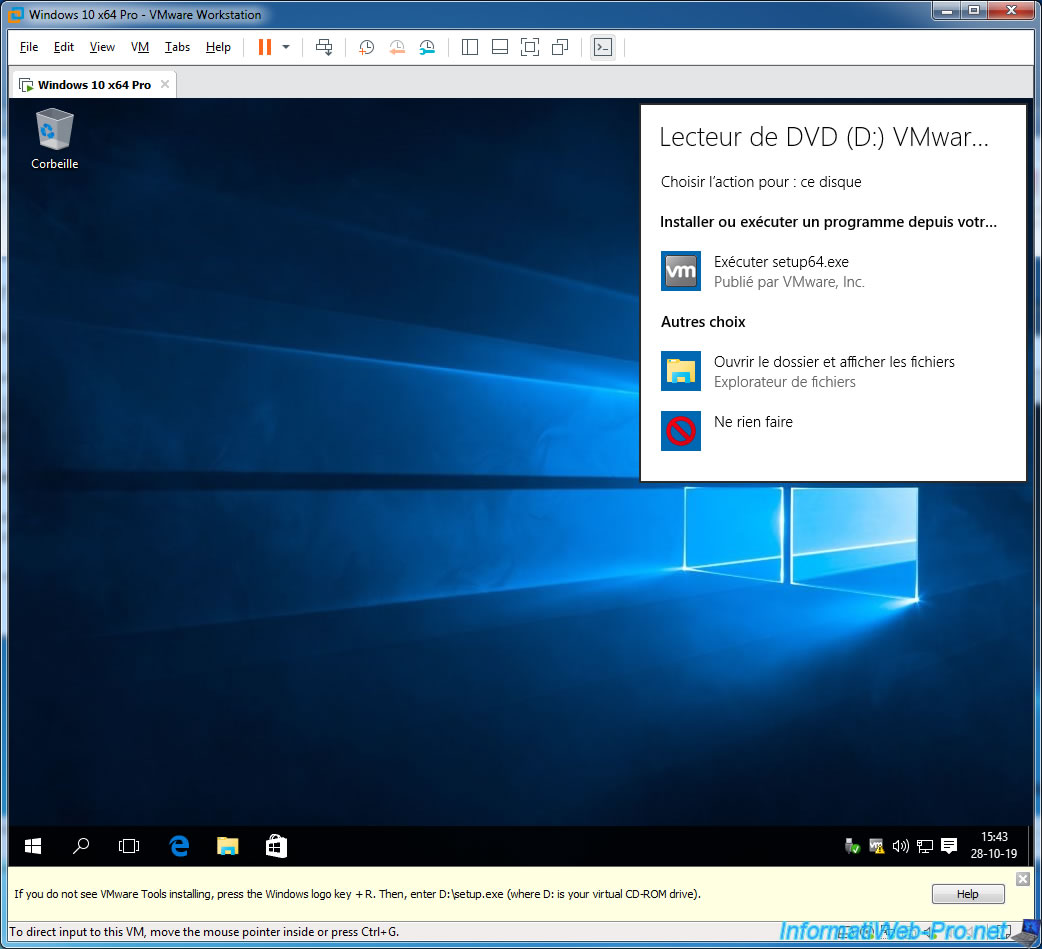Select the Corbeille recycle bin icon
This screenshot has width=1042, height=949.
(x=54, y=139)
